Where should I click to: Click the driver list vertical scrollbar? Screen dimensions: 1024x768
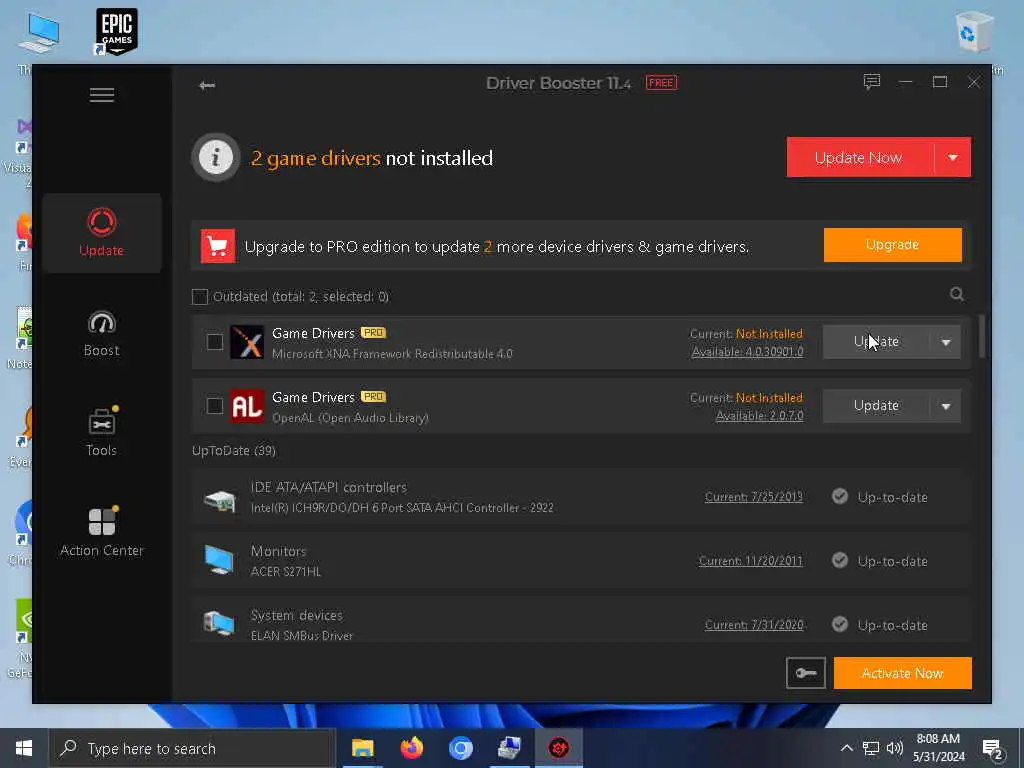(x=981, y=336)
